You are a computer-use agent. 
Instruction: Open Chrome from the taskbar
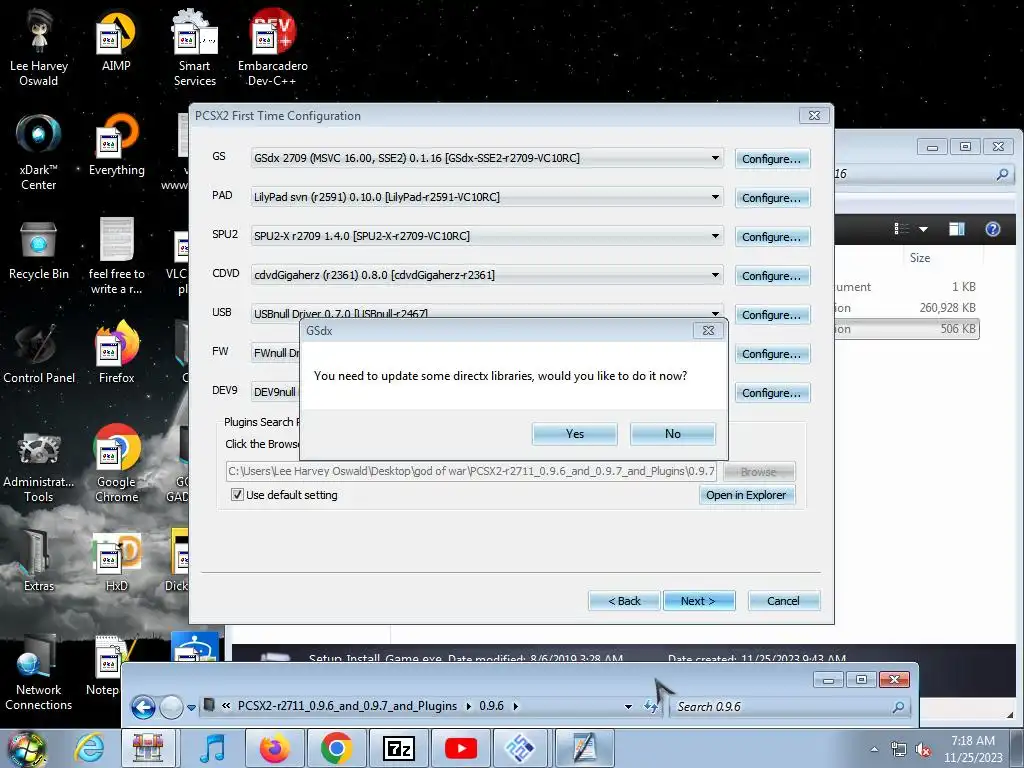point(336,748)
